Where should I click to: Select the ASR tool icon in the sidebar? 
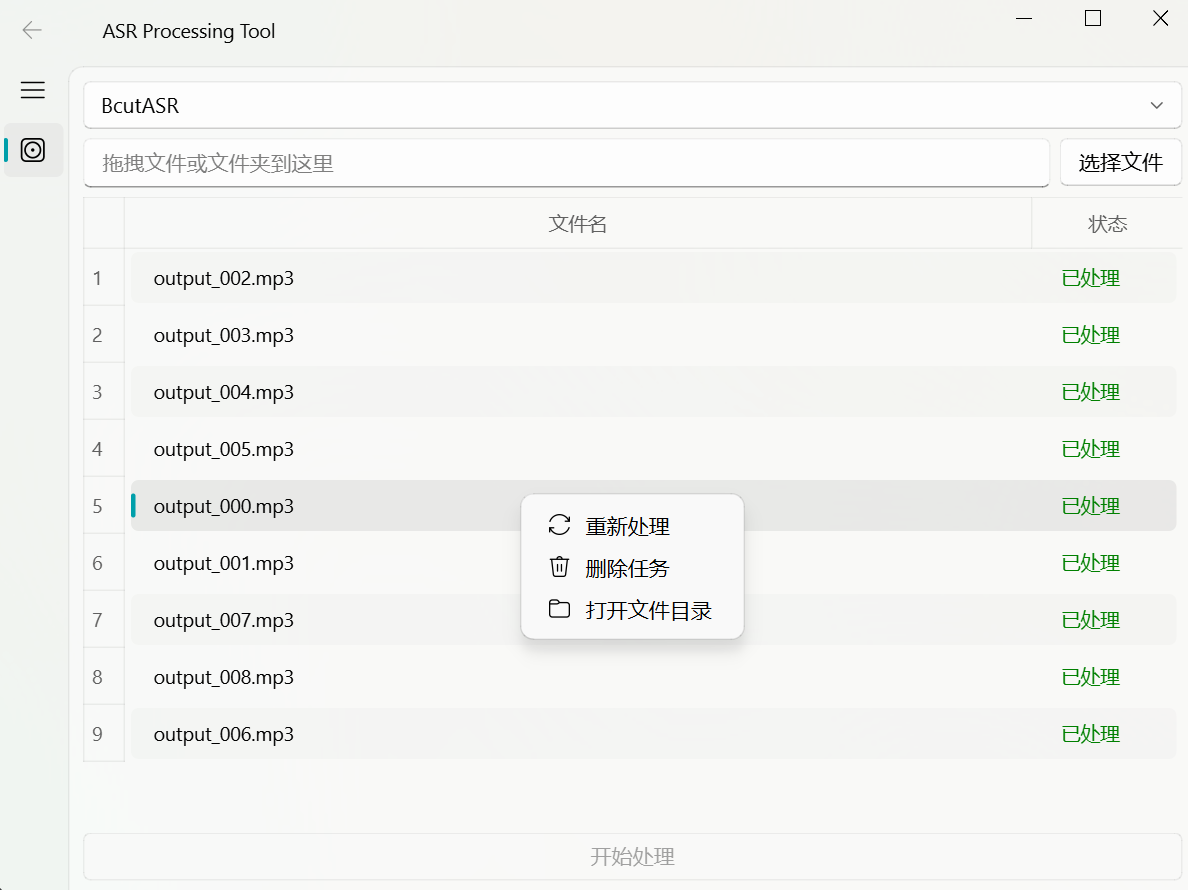coord(32,151)
